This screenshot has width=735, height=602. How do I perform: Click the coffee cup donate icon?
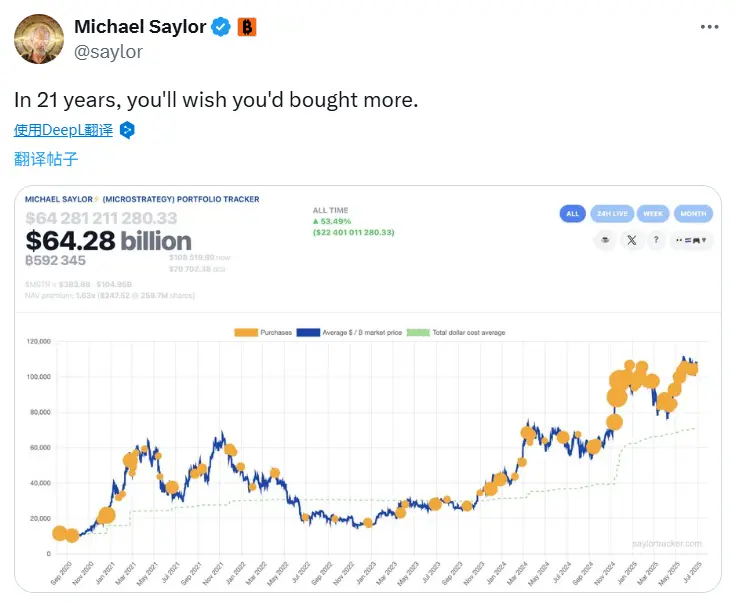click(603, 240)
